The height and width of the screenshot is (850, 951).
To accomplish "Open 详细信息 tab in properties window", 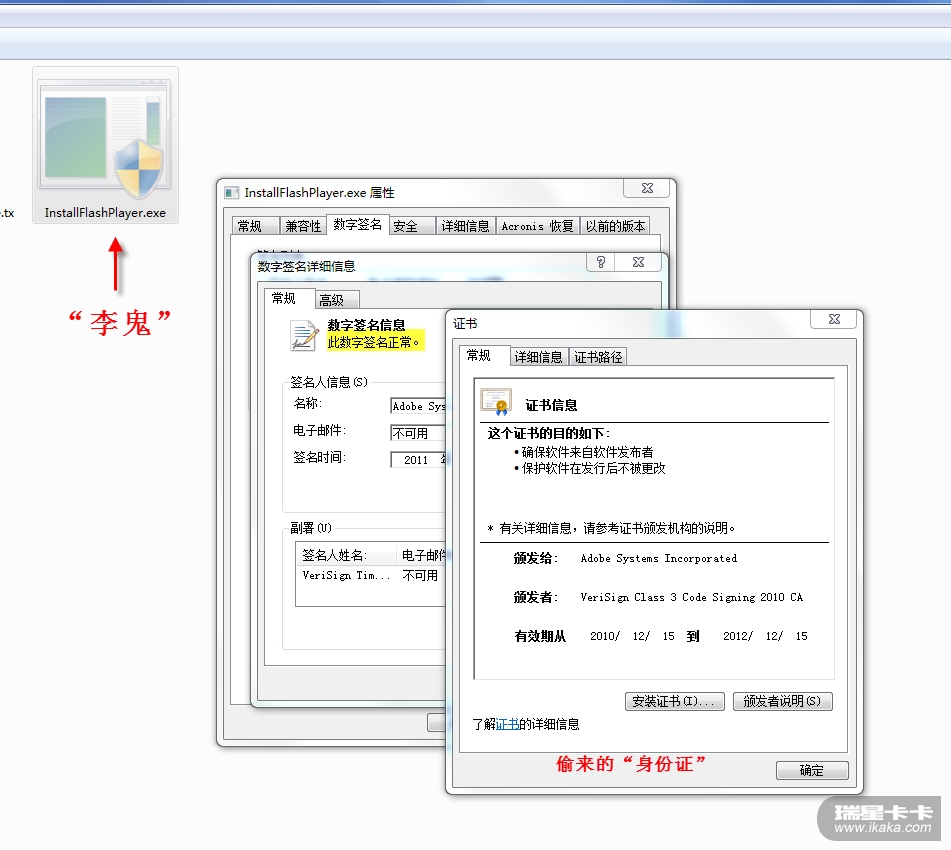I will tap(465, 226).
